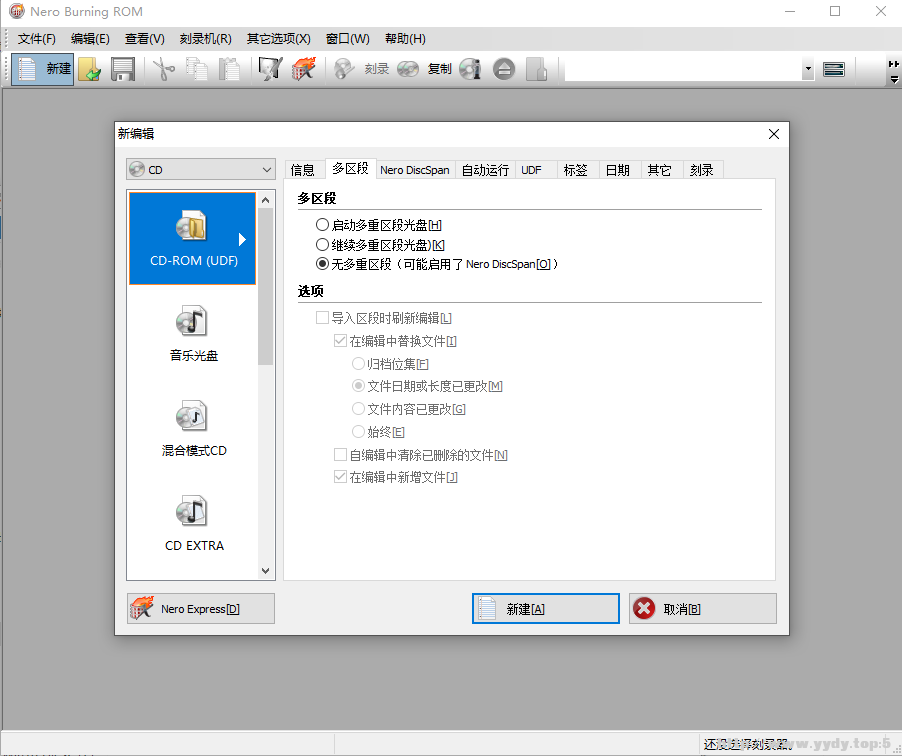Click the Paste clipboard icon
This screenshot has width=902, height=756.
coord(230,69)
